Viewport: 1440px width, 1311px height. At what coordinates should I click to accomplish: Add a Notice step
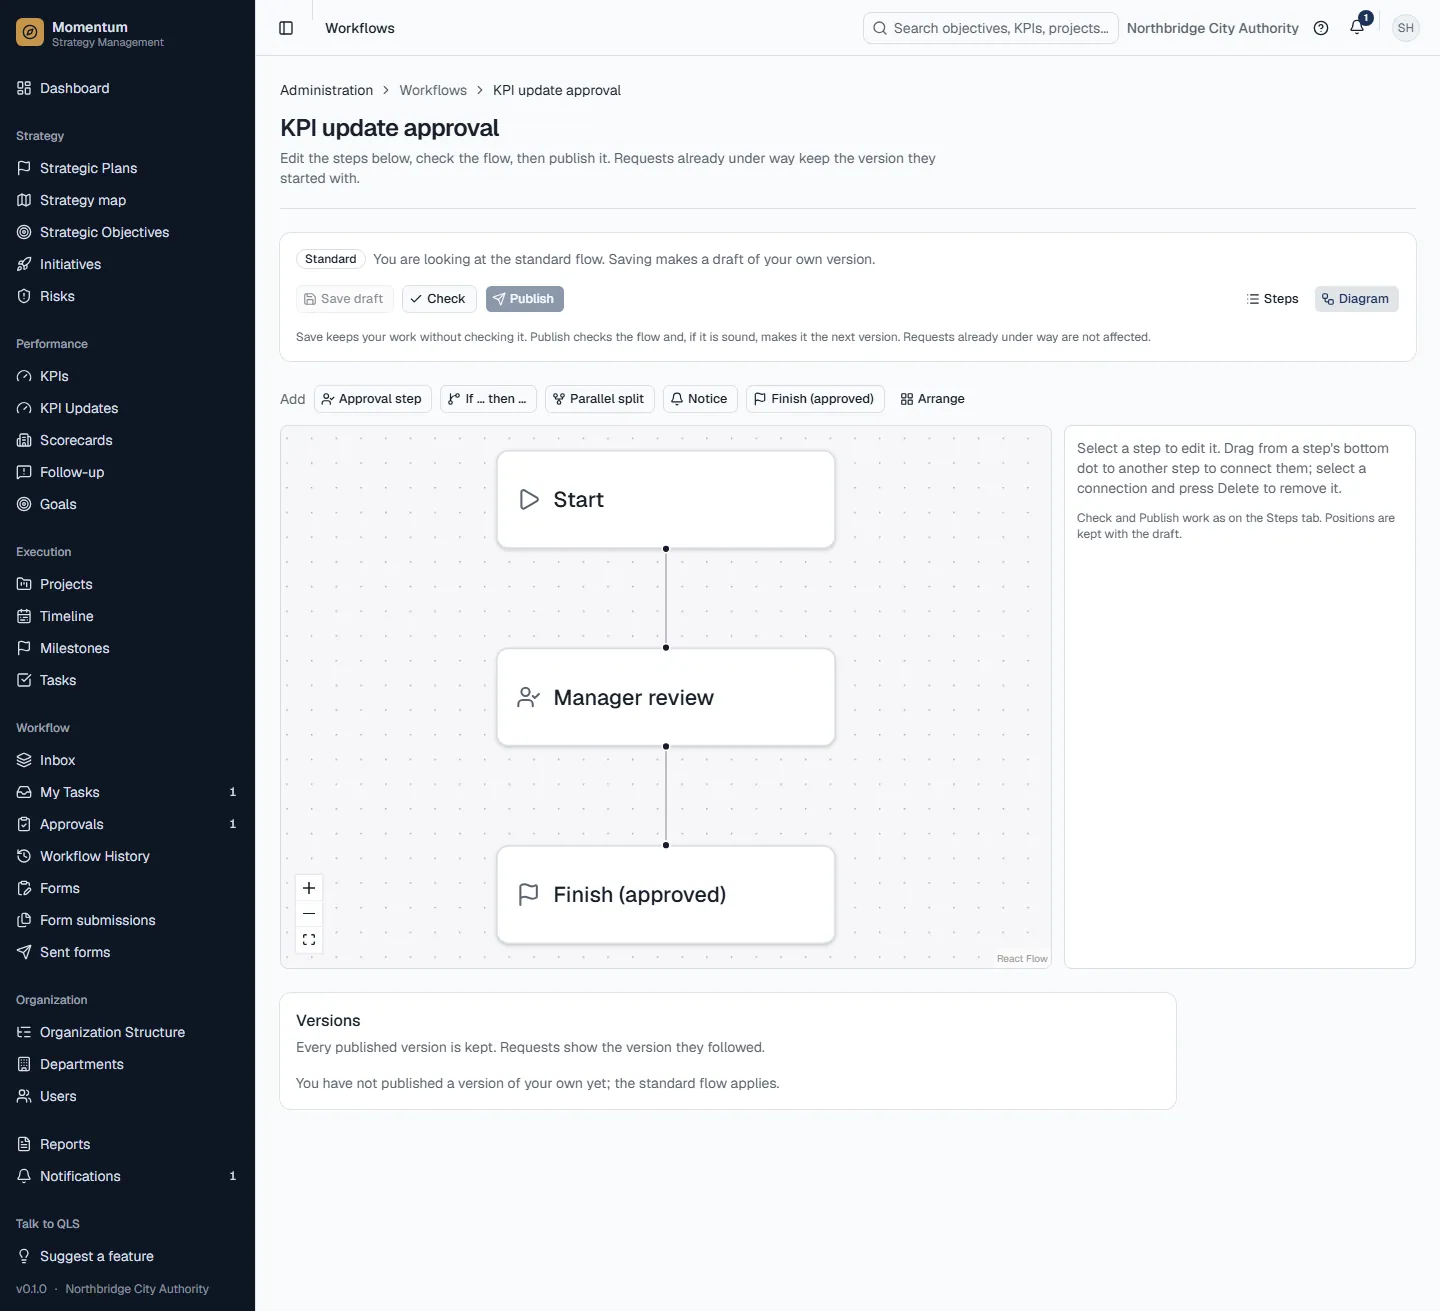coord(700,399)
